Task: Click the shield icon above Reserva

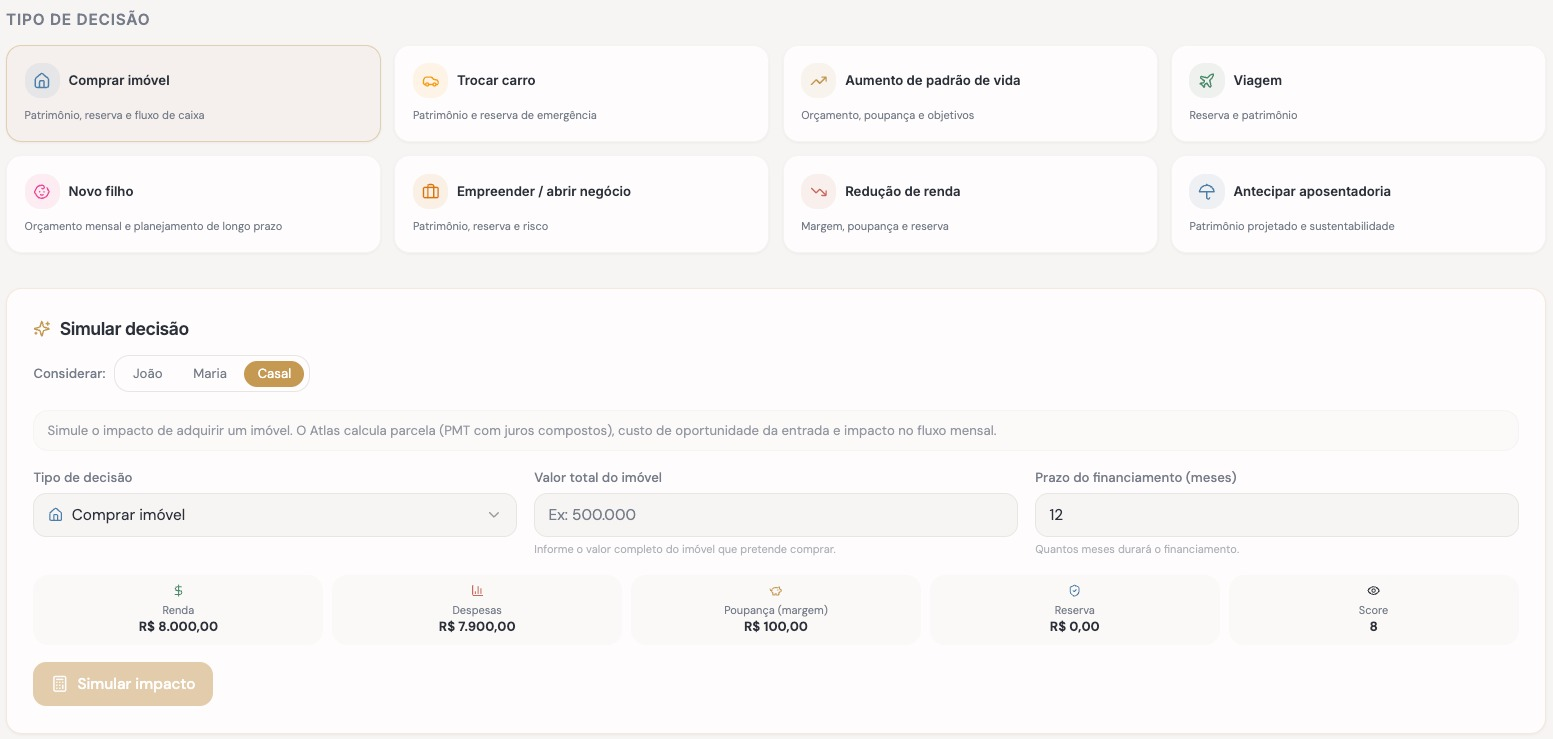Action: tap(1075, 591)
